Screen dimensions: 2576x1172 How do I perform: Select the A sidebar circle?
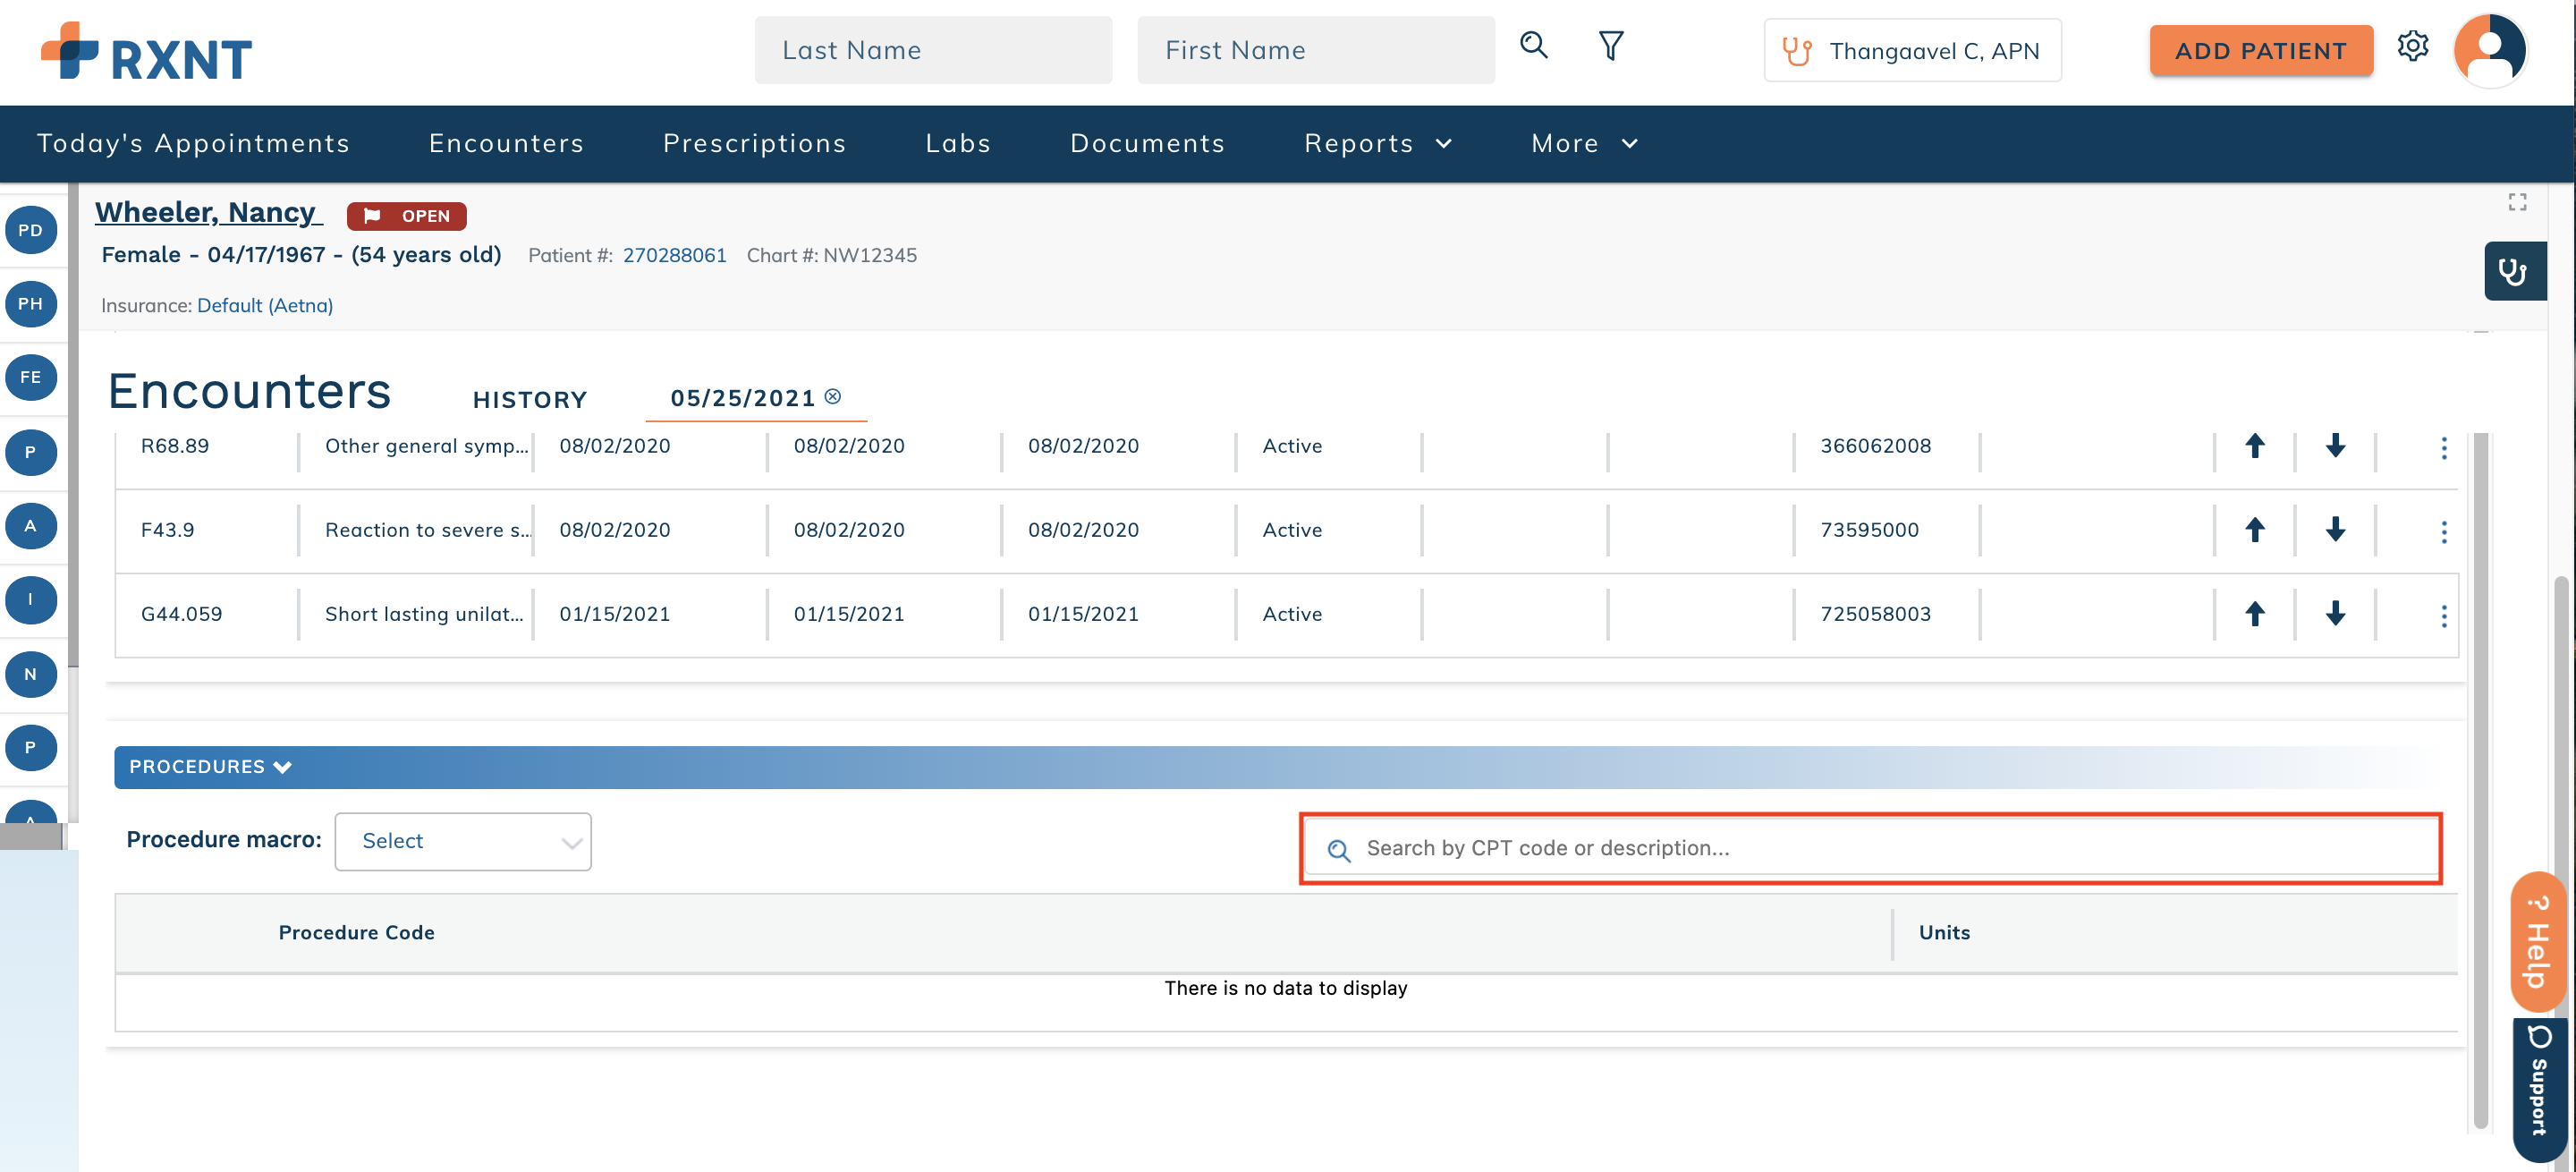[31, 526]
